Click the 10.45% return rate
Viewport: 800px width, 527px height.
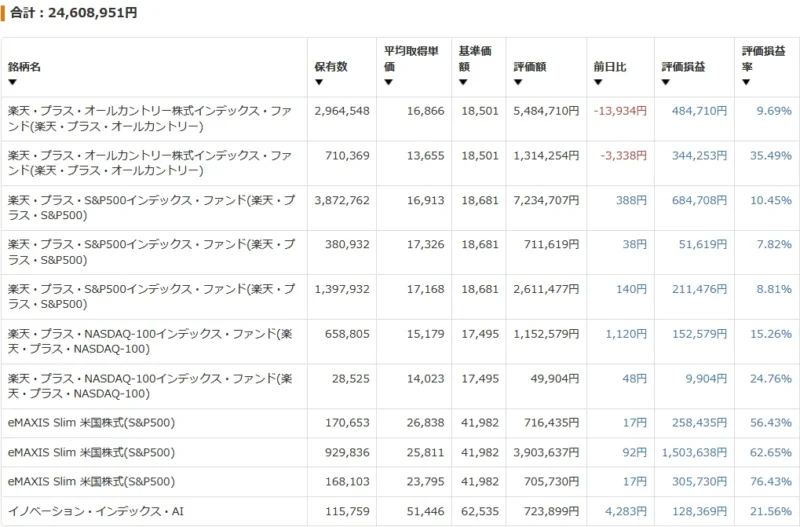(771, 200)
